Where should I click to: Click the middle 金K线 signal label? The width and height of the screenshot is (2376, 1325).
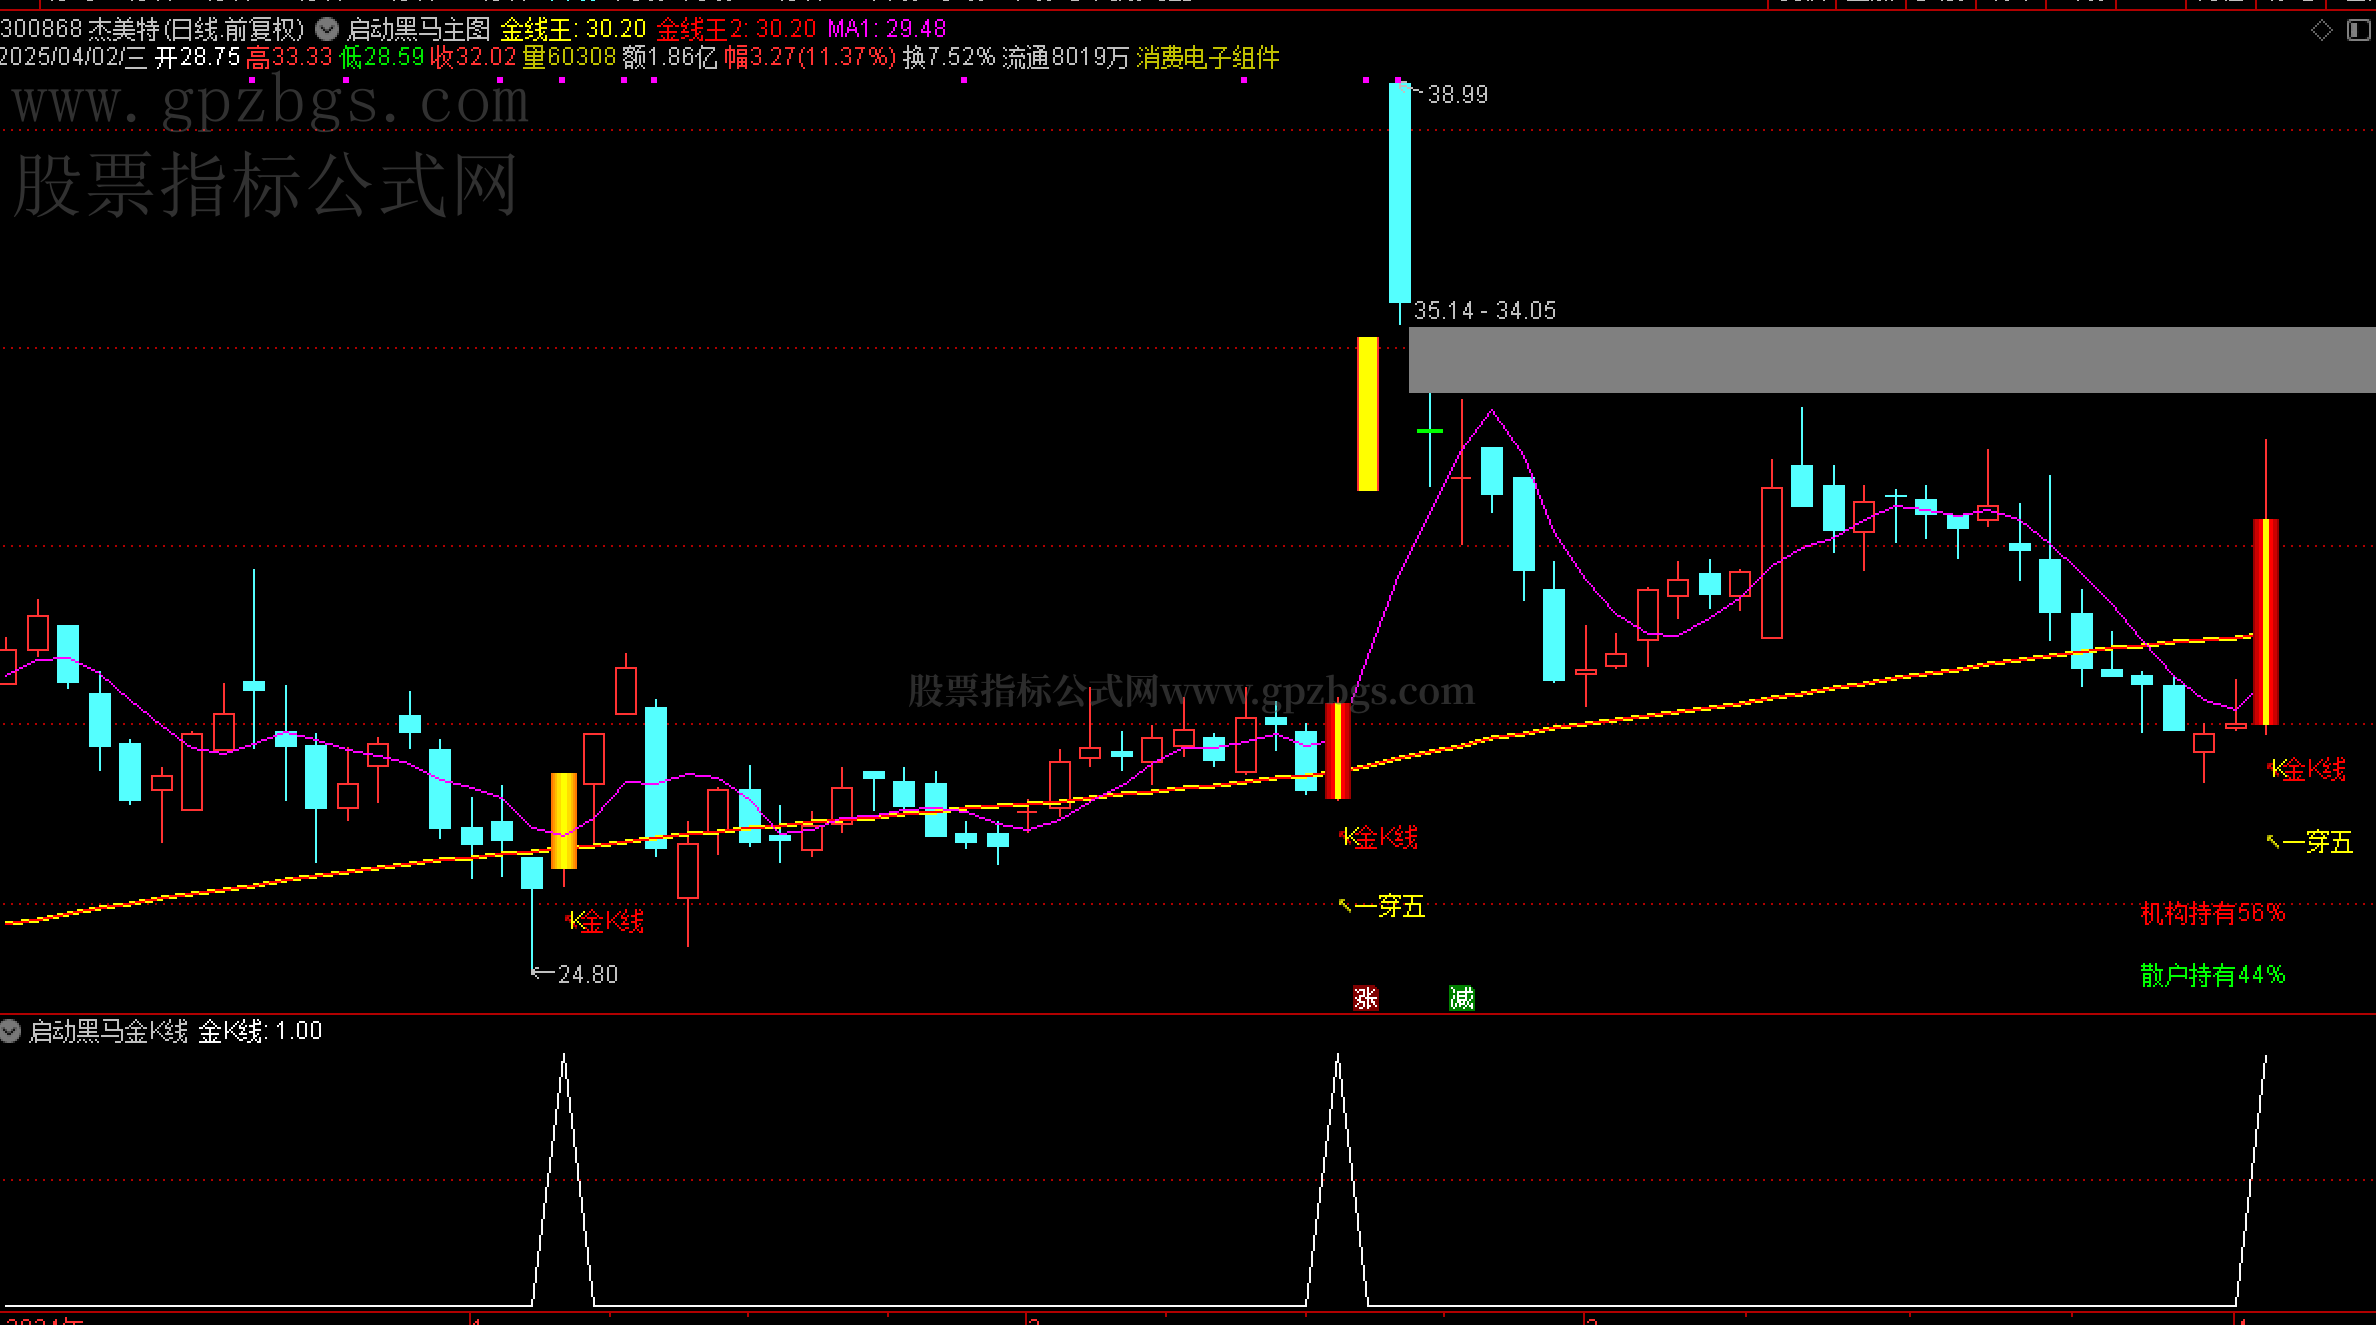pyautogui.click(x=1379, y=837)
